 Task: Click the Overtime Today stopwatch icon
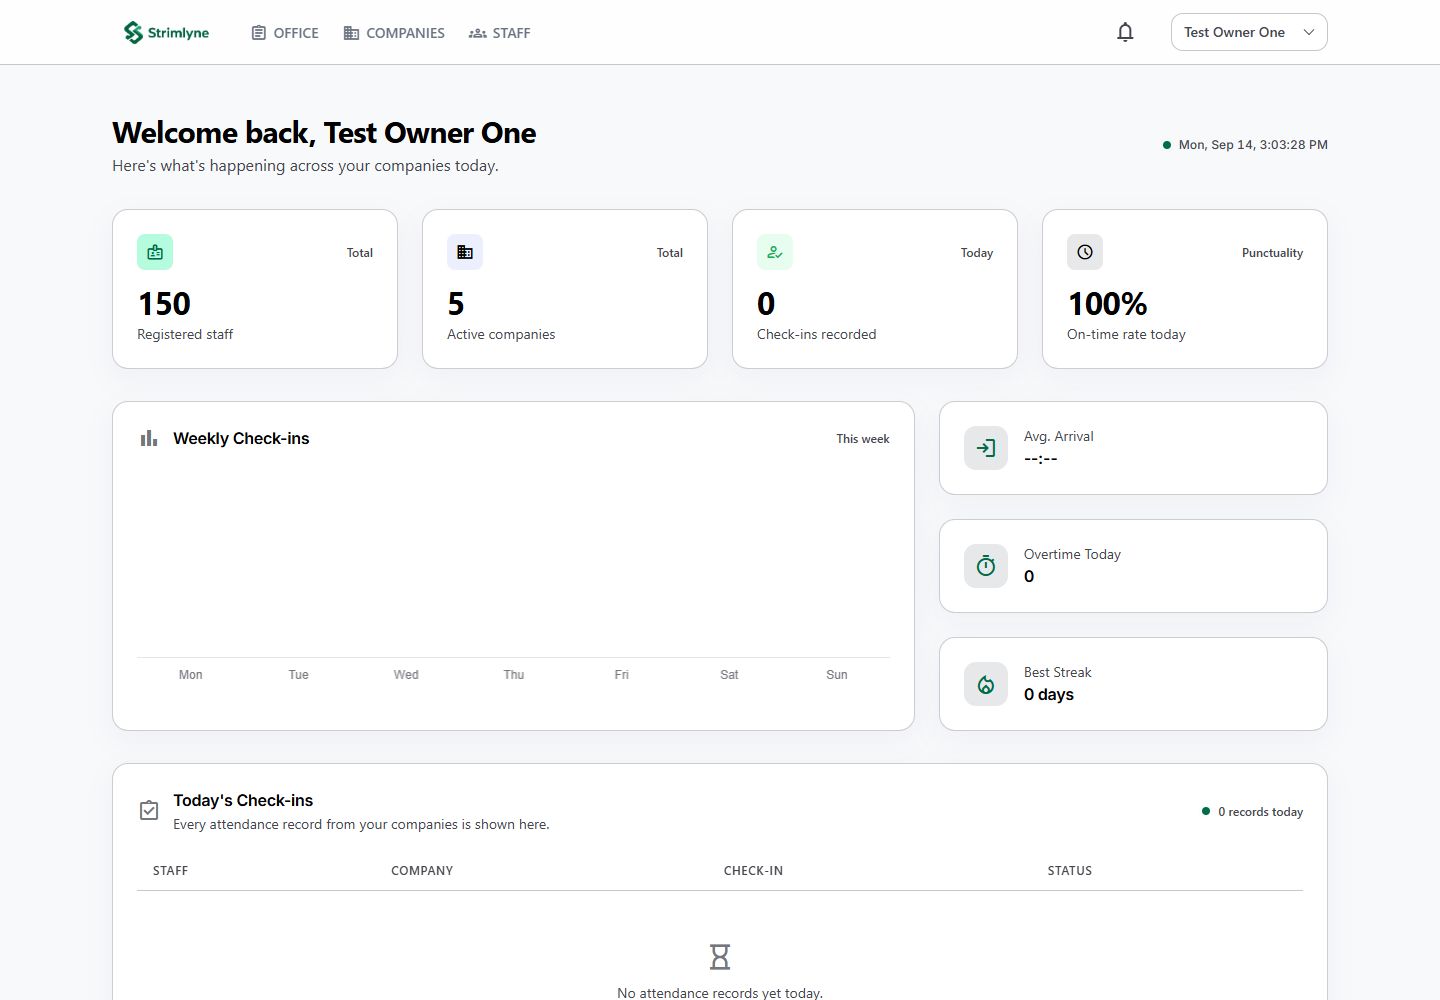(986, 566)
